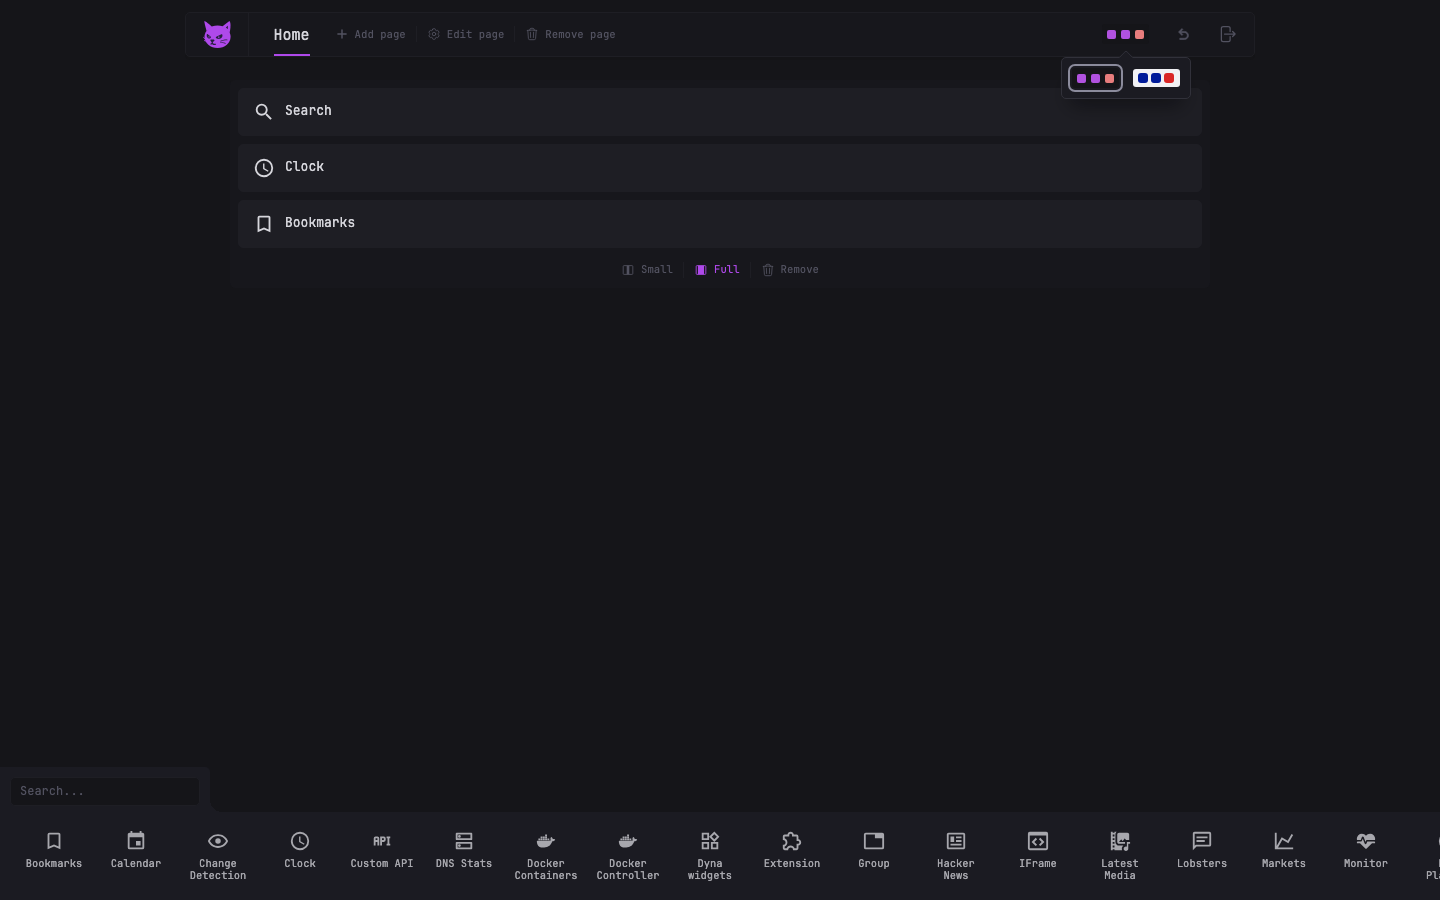The image size is (1440, 900).
Task: Set column width to Full
Action: pyautogui.click(x=718, y=270)
